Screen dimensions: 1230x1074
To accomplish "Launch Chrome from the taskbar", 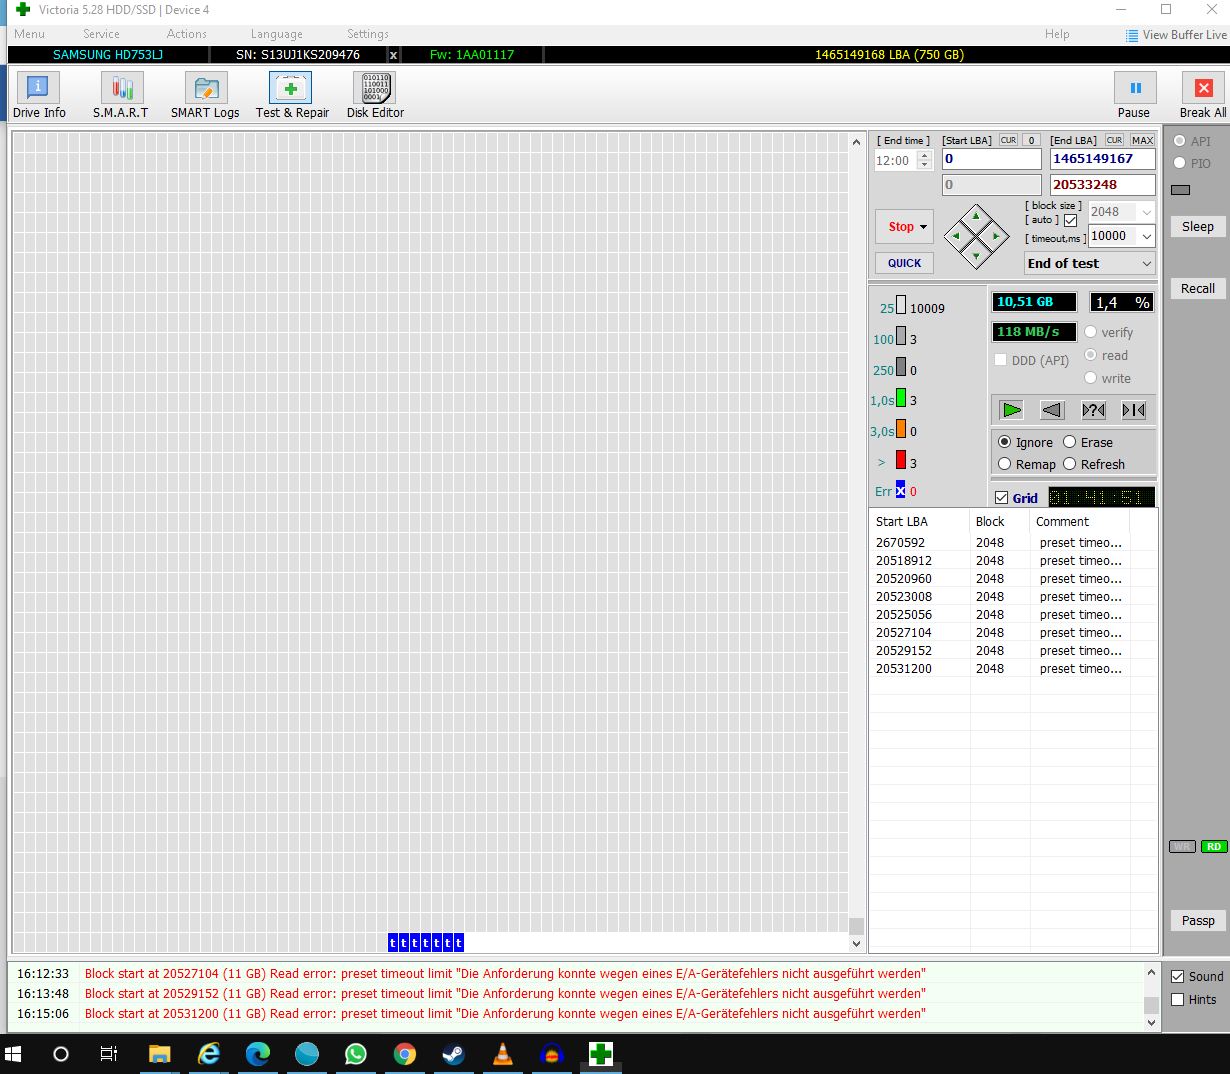I will tap(404, 1053).
